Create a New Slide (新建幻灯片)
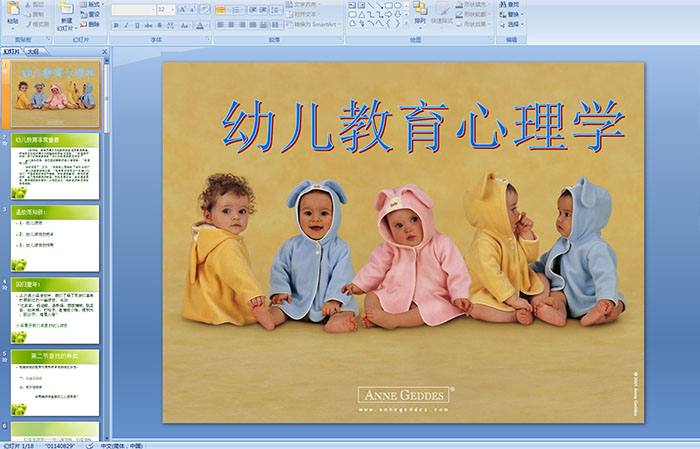The image size is (700, 449). click(67, 17)
